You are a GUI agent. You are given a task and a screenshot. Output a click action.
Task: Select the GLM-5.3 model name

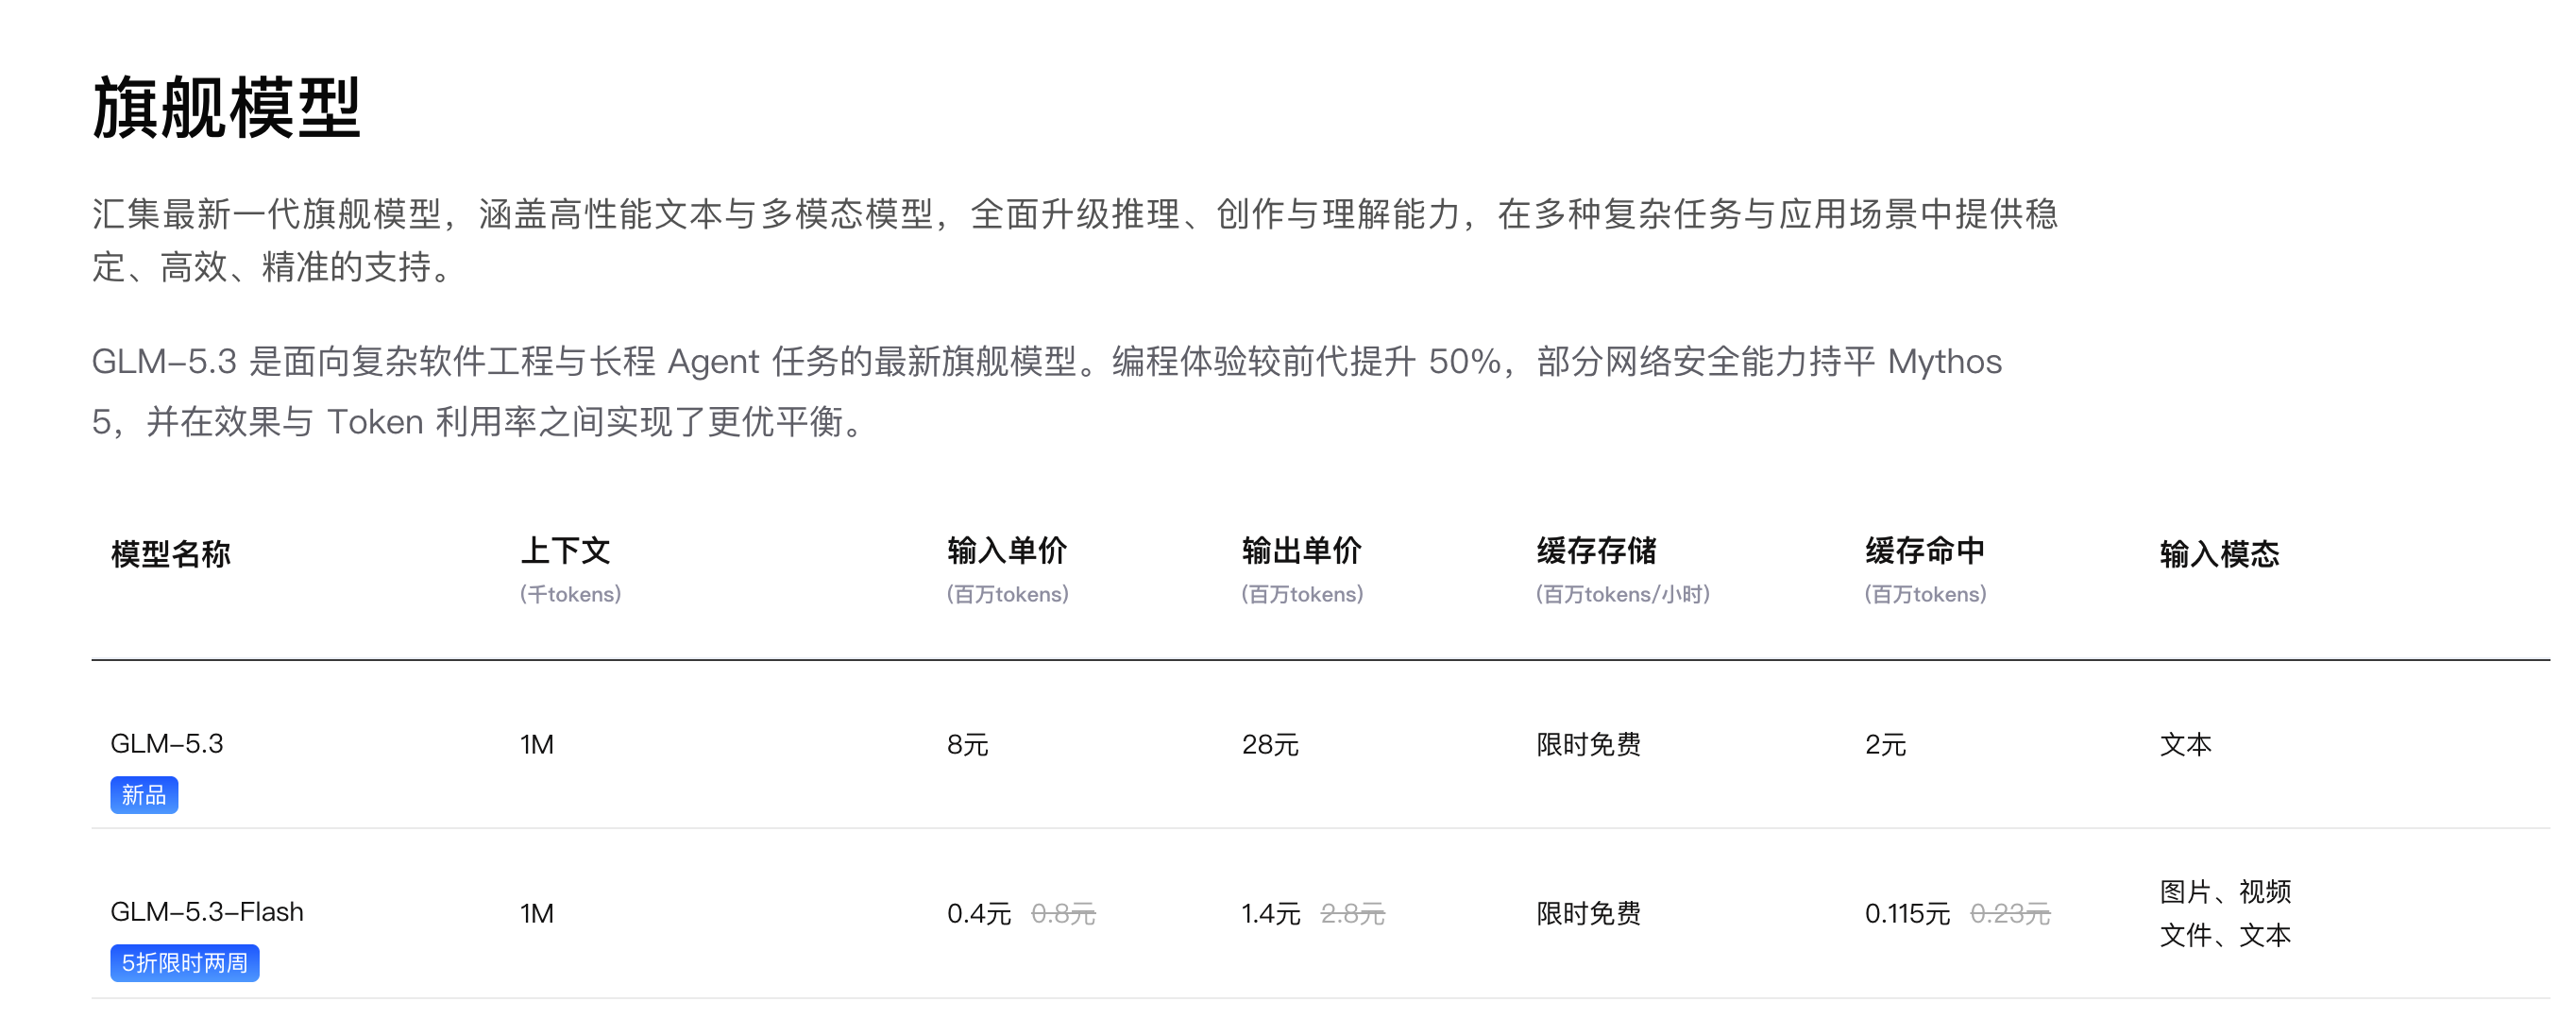tap(167, 744)
